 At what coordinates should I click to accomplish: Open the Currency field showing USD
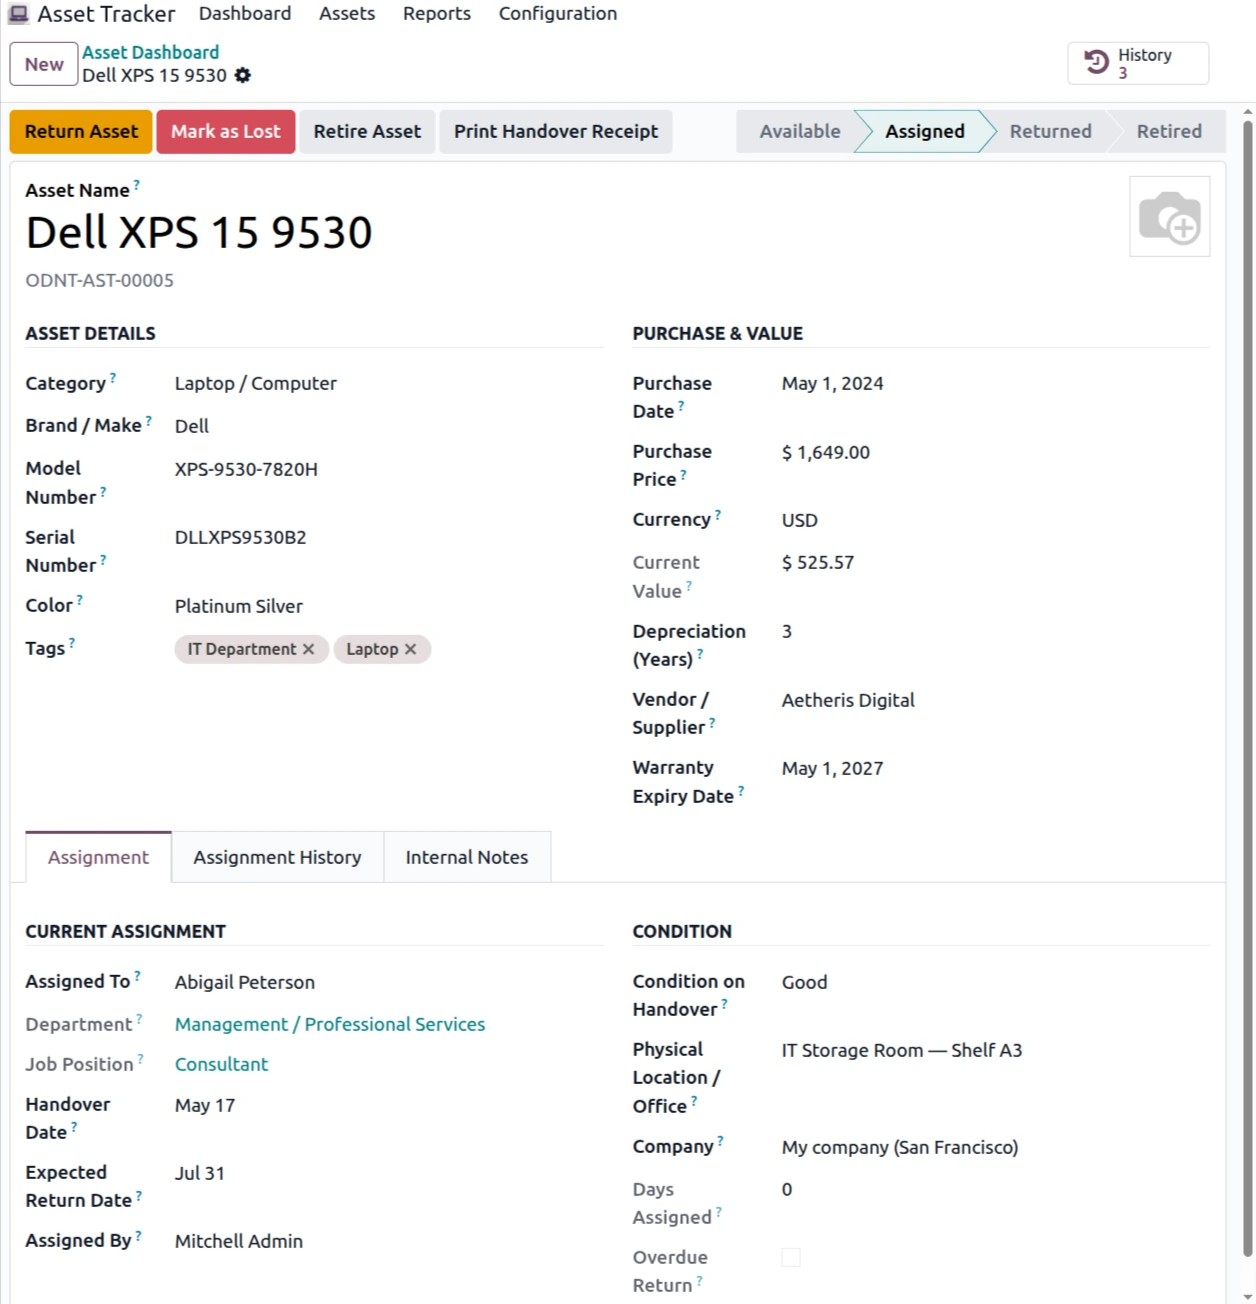point(995,520)
